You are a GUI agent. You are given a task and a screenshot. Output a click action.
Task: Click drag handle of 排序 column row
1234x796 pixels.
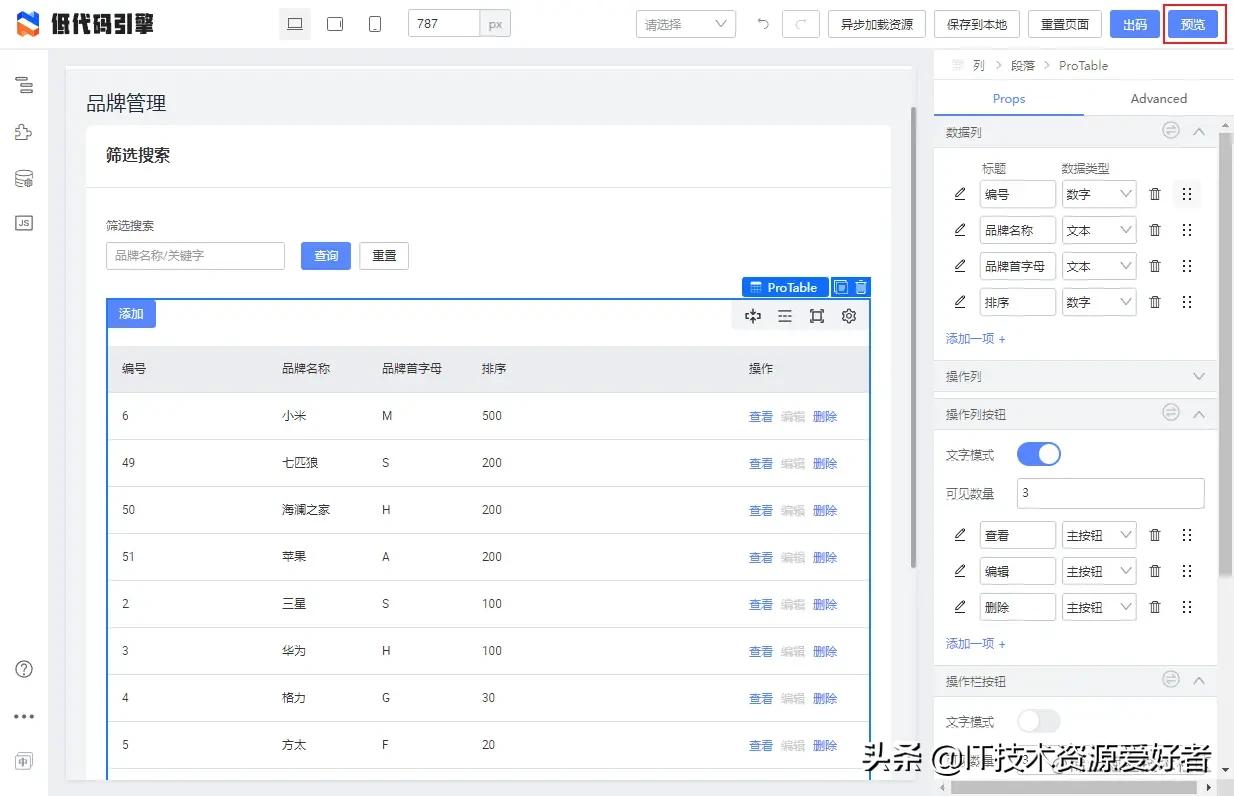pyautogui.click(x=1187, y=302)
